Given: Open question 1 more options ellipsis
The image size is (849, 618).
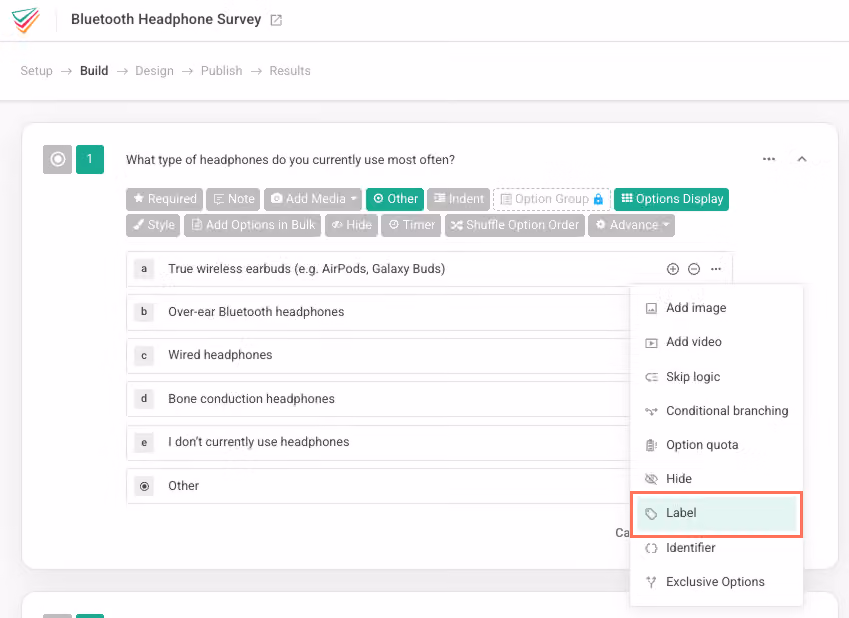Looking at the screenshot, I should 769,159.
